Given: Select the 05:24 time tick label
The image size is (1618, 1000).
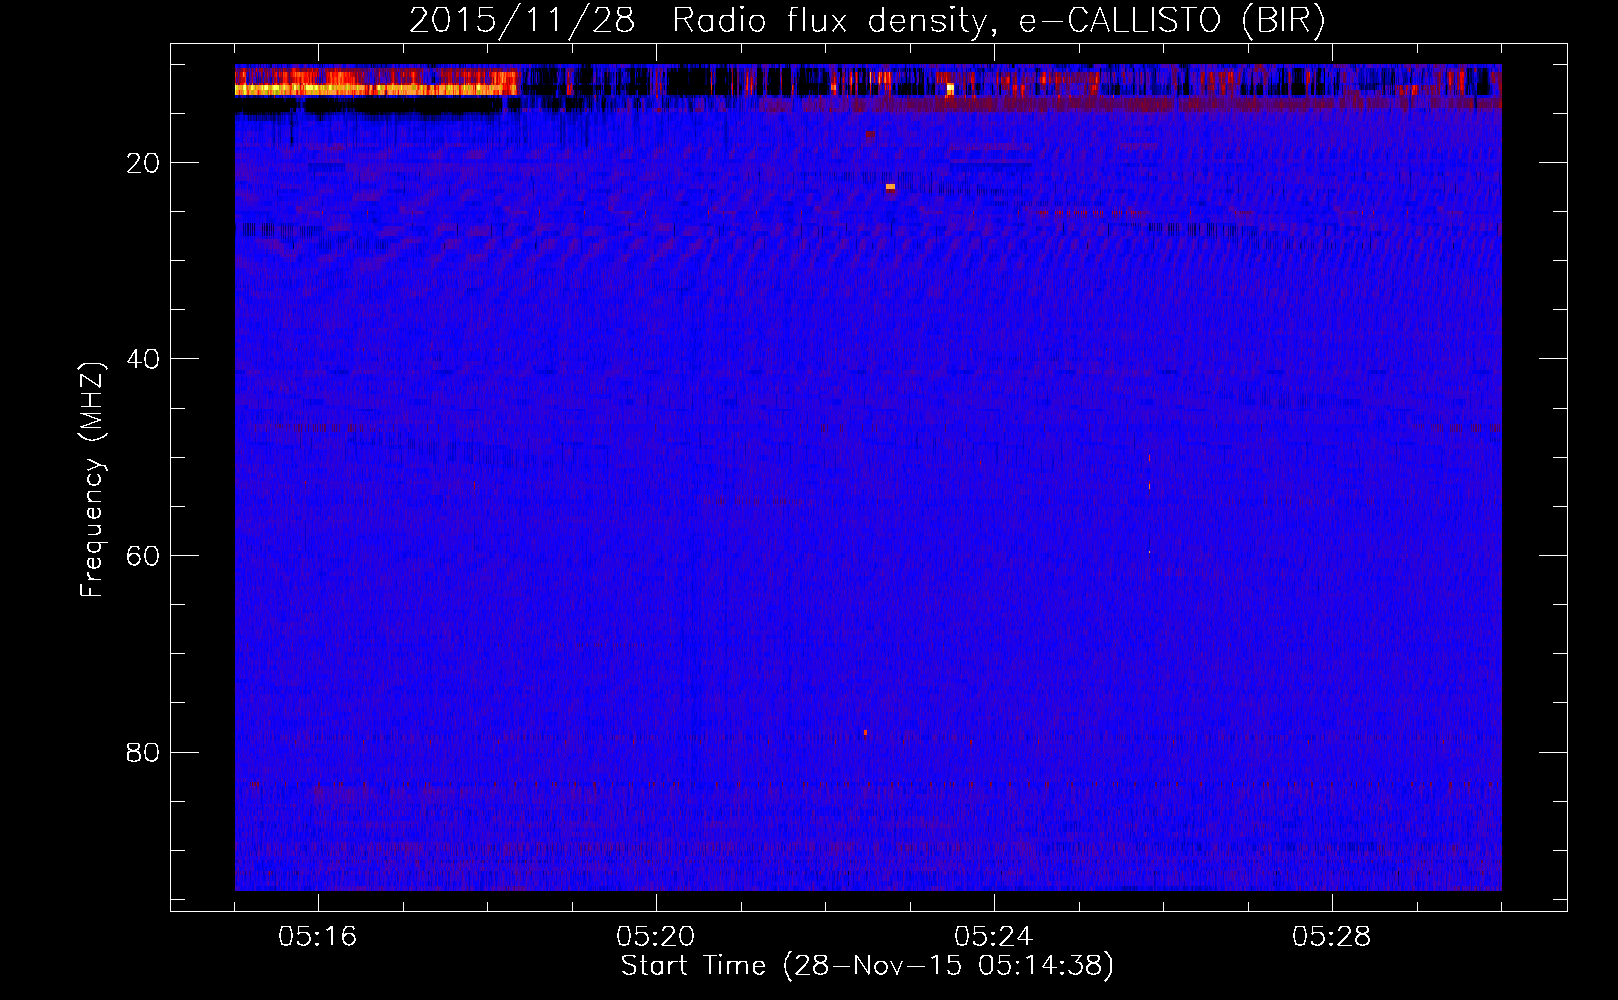Looking at the screenshot, I should (x=994, y=937).
